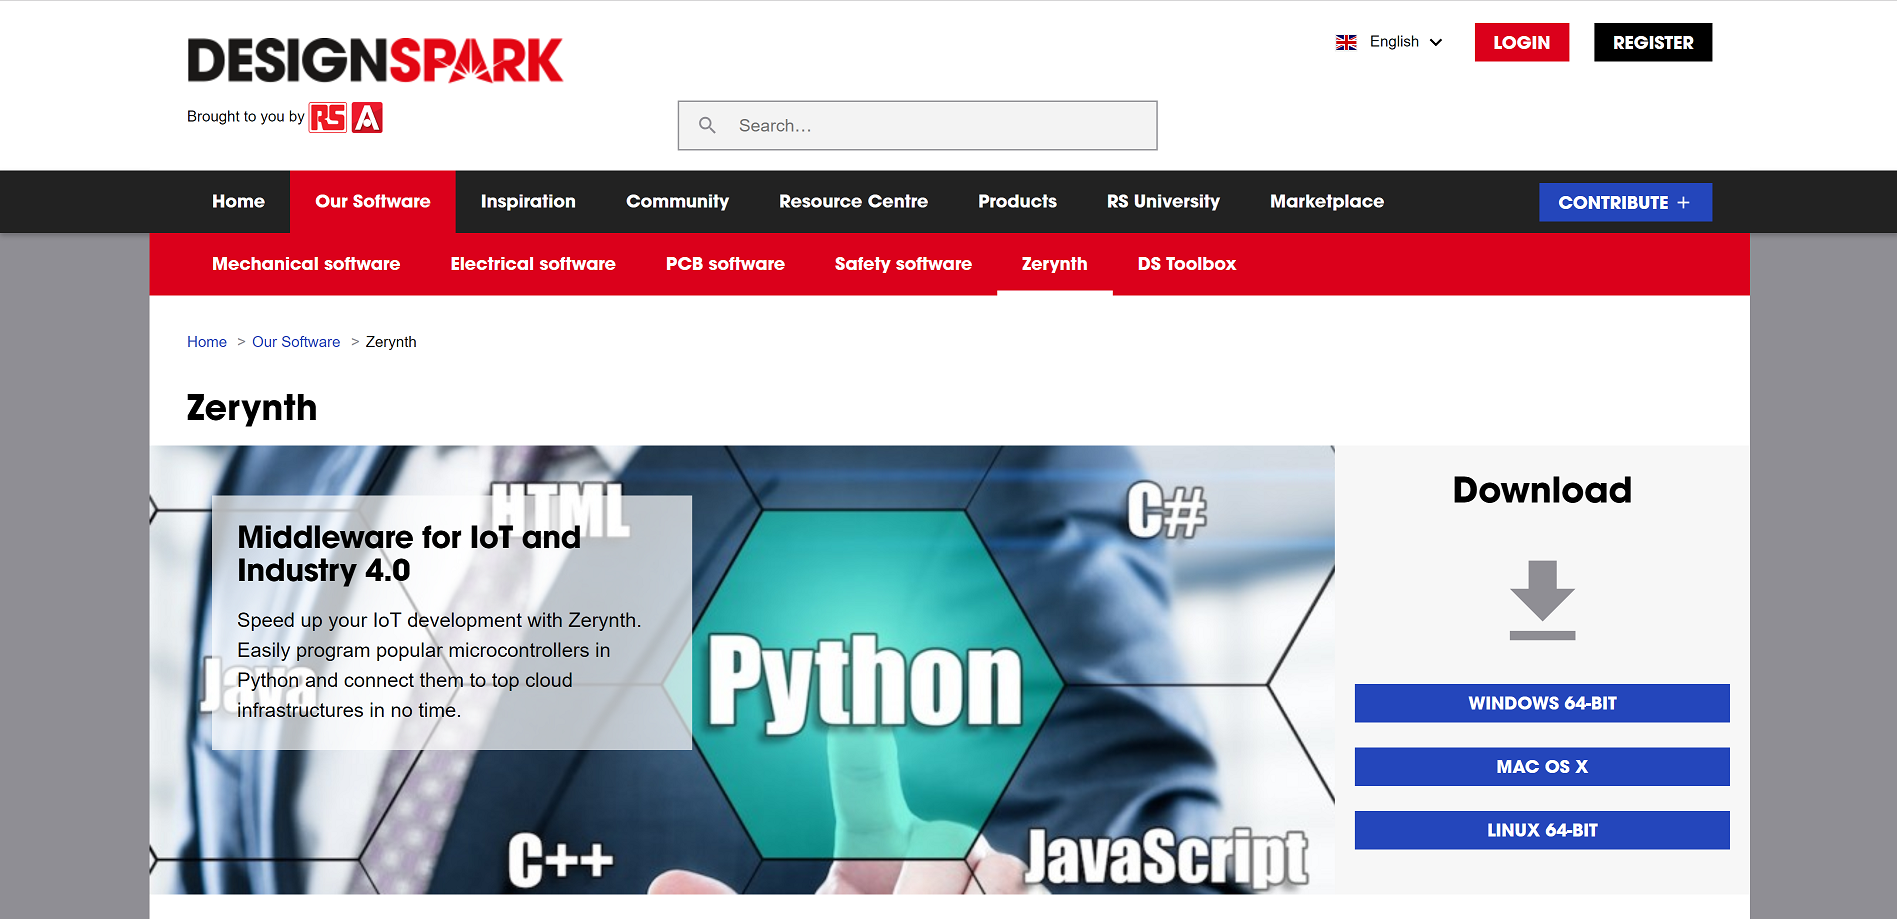The image size is (1897, 919).
Task: Open the Marketplace menu
Action: click(1326, 201)
